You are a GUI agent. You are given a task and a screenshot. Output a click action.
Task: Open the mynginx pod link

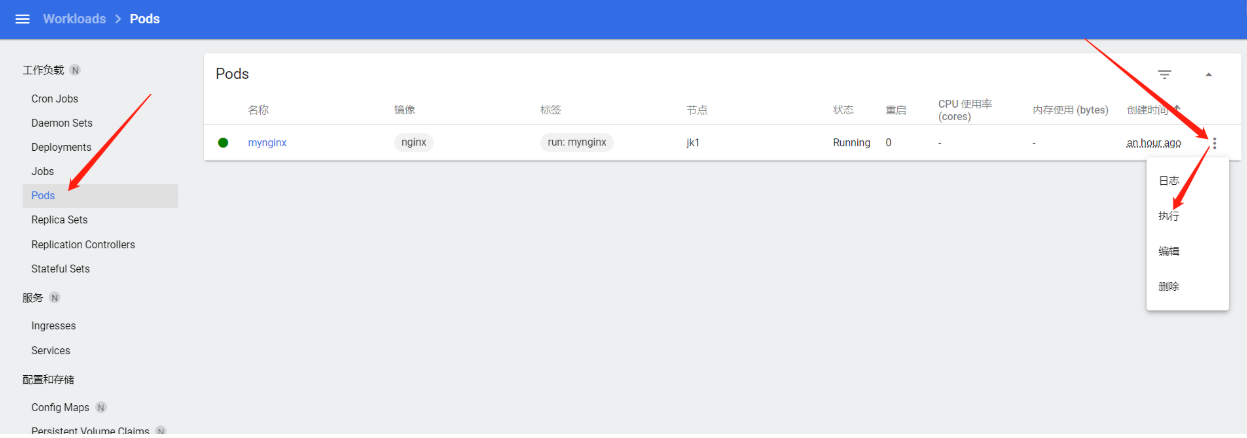267,143
